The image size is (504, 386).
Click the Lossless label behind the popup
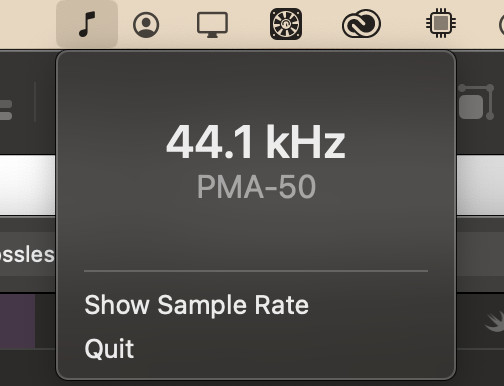27,255
